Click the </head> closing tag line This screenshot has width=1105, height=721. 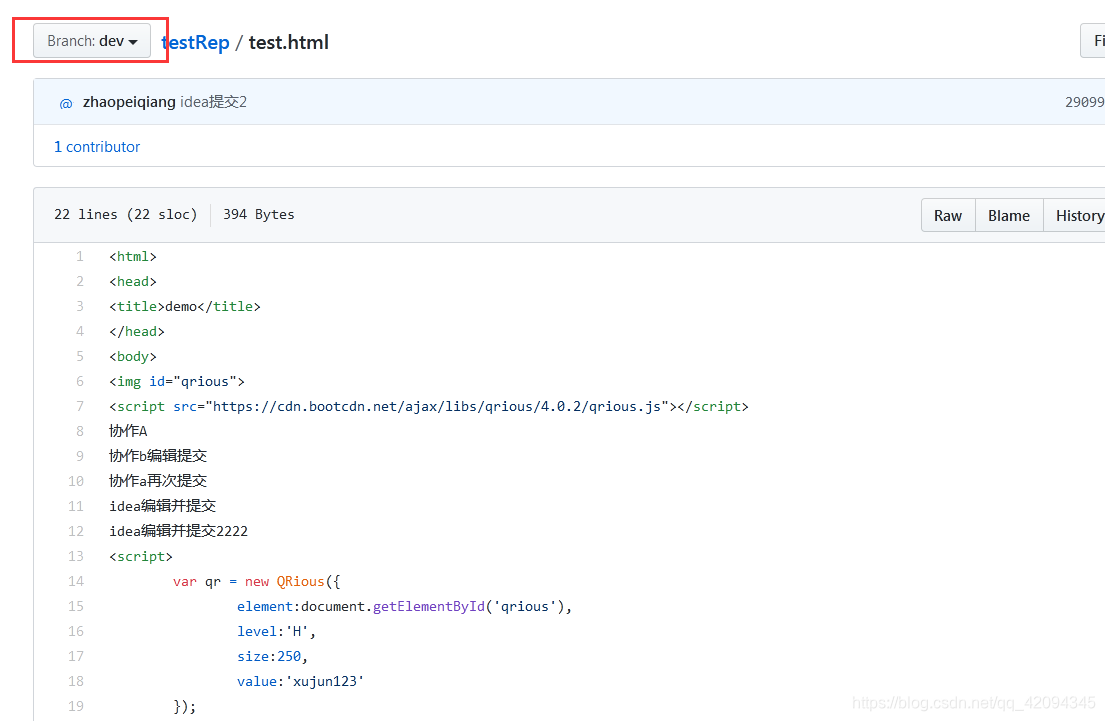pos(137,331)
